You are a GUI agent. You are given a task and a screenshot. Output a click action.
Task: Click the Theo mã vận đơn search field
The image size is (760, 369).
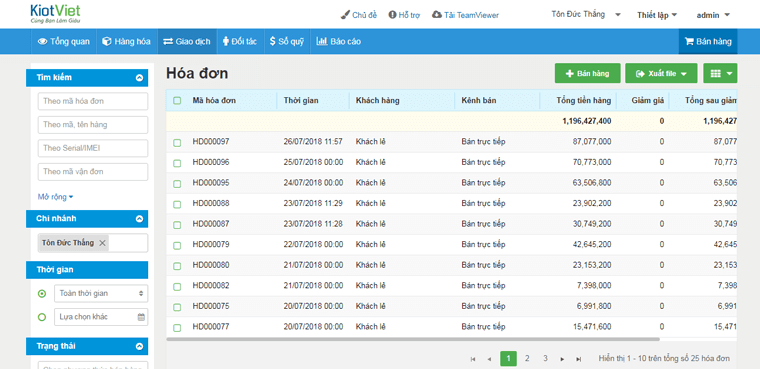pos(93,172)
